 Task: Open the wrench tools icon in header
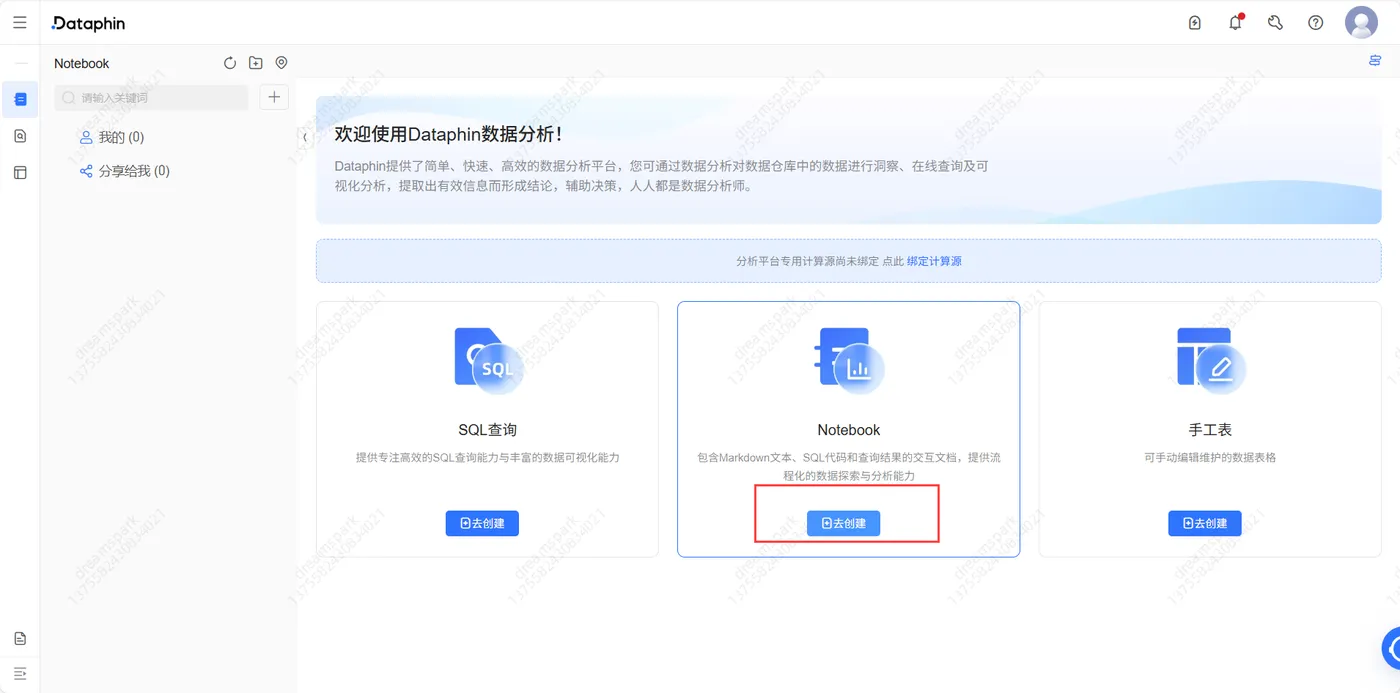1275,23
